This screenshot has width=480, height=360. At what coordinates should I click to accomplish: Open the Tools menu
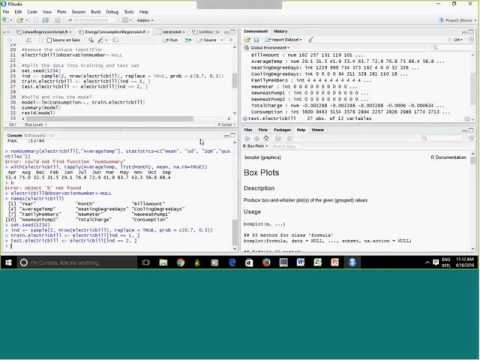(129, 12)
